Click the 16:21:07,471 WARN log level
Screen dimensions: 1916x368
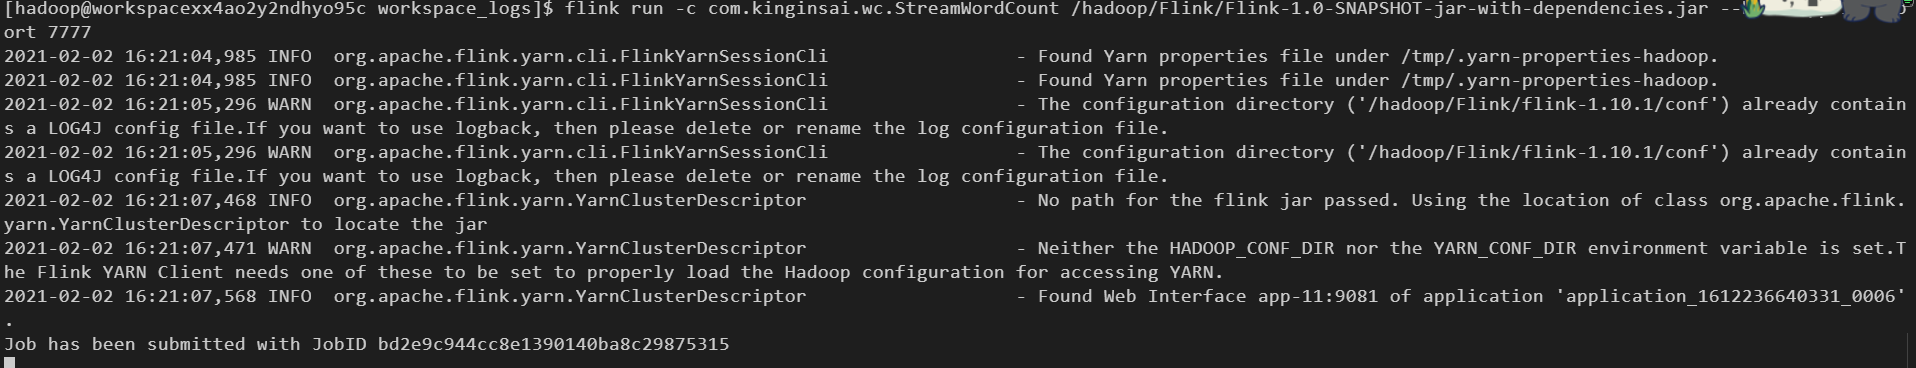pos(289,248)
